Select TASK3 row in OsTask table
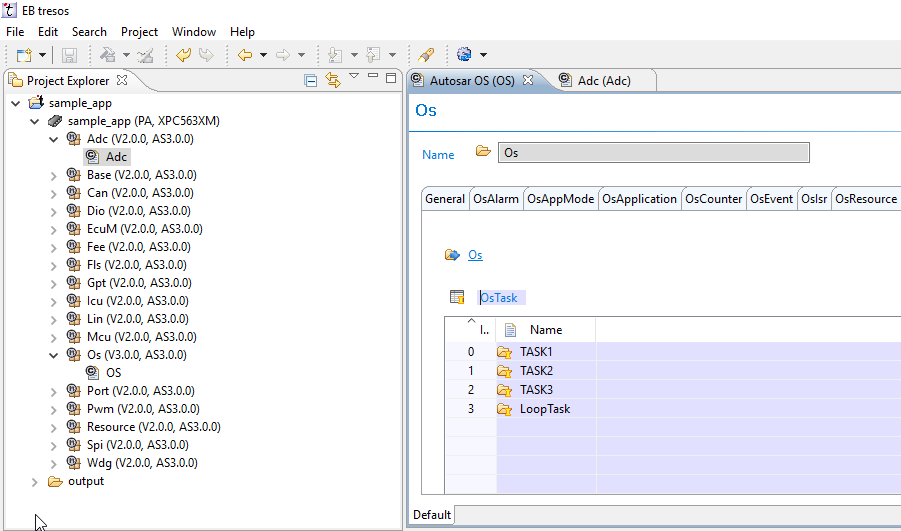This screenshot has height=531, width=901. pos(672,390)
